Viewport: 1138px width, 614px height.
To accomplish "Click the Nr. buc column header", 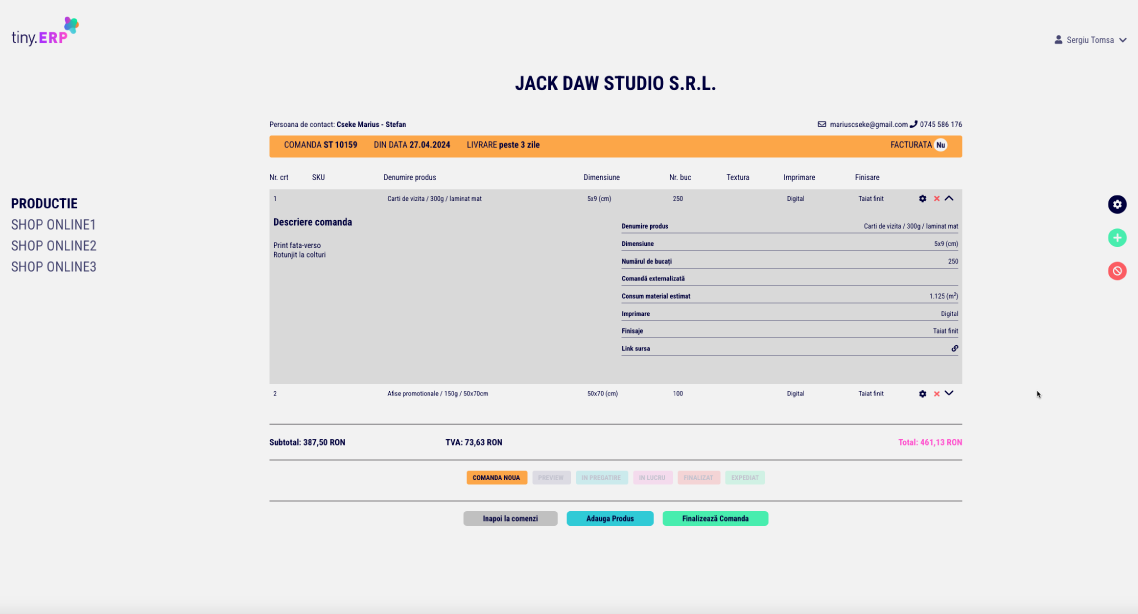I will point(680,178).
